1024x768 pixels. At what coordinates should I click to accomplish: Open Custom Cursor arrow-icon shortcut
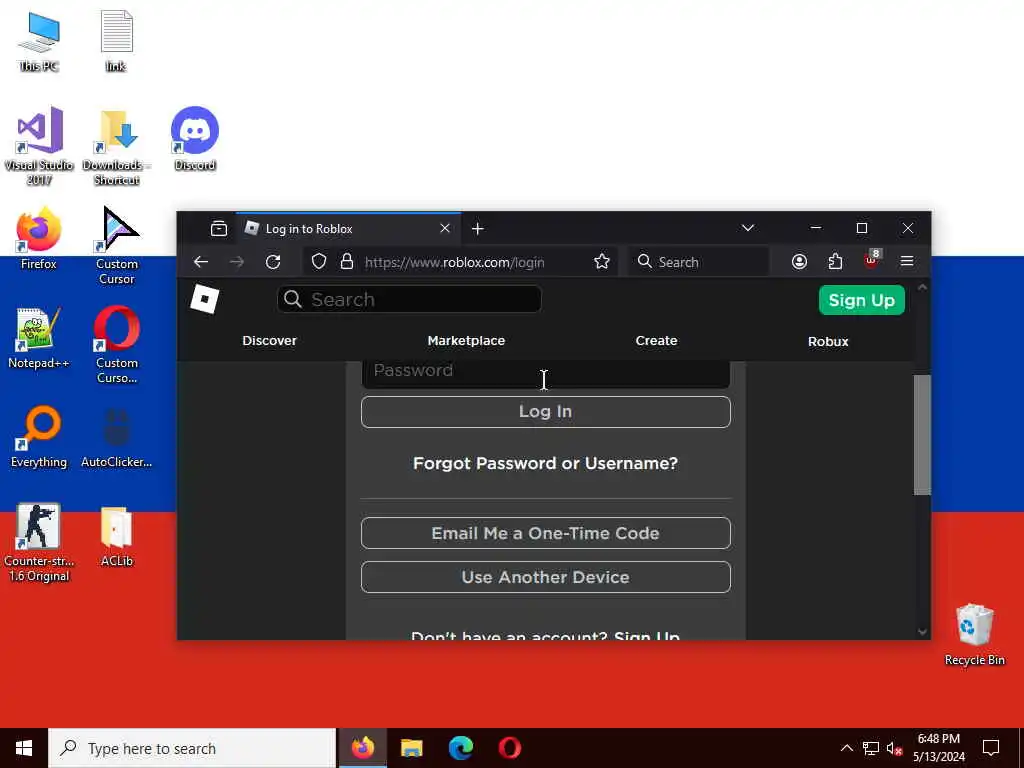(x=116, y=244)
